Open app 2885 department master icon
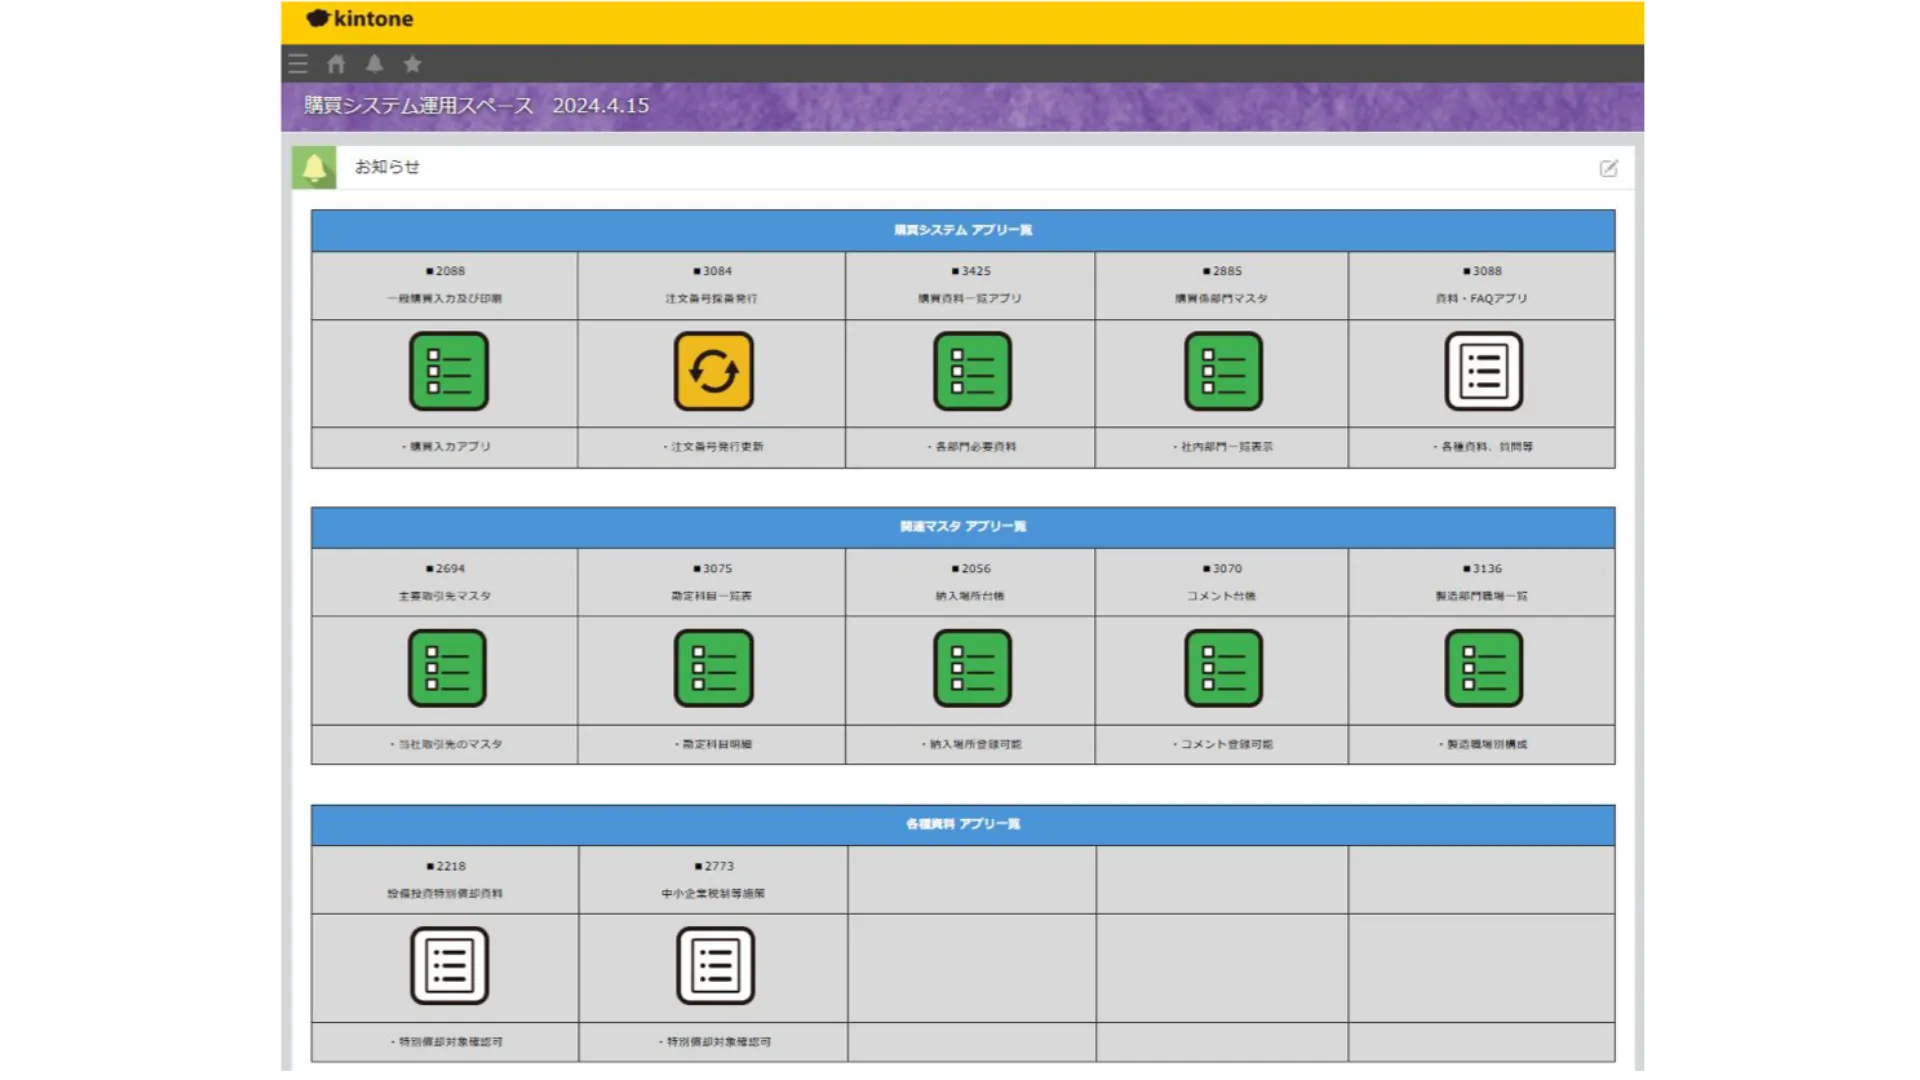This screenshot has height=1080, width=1920. pos(1223,371)
